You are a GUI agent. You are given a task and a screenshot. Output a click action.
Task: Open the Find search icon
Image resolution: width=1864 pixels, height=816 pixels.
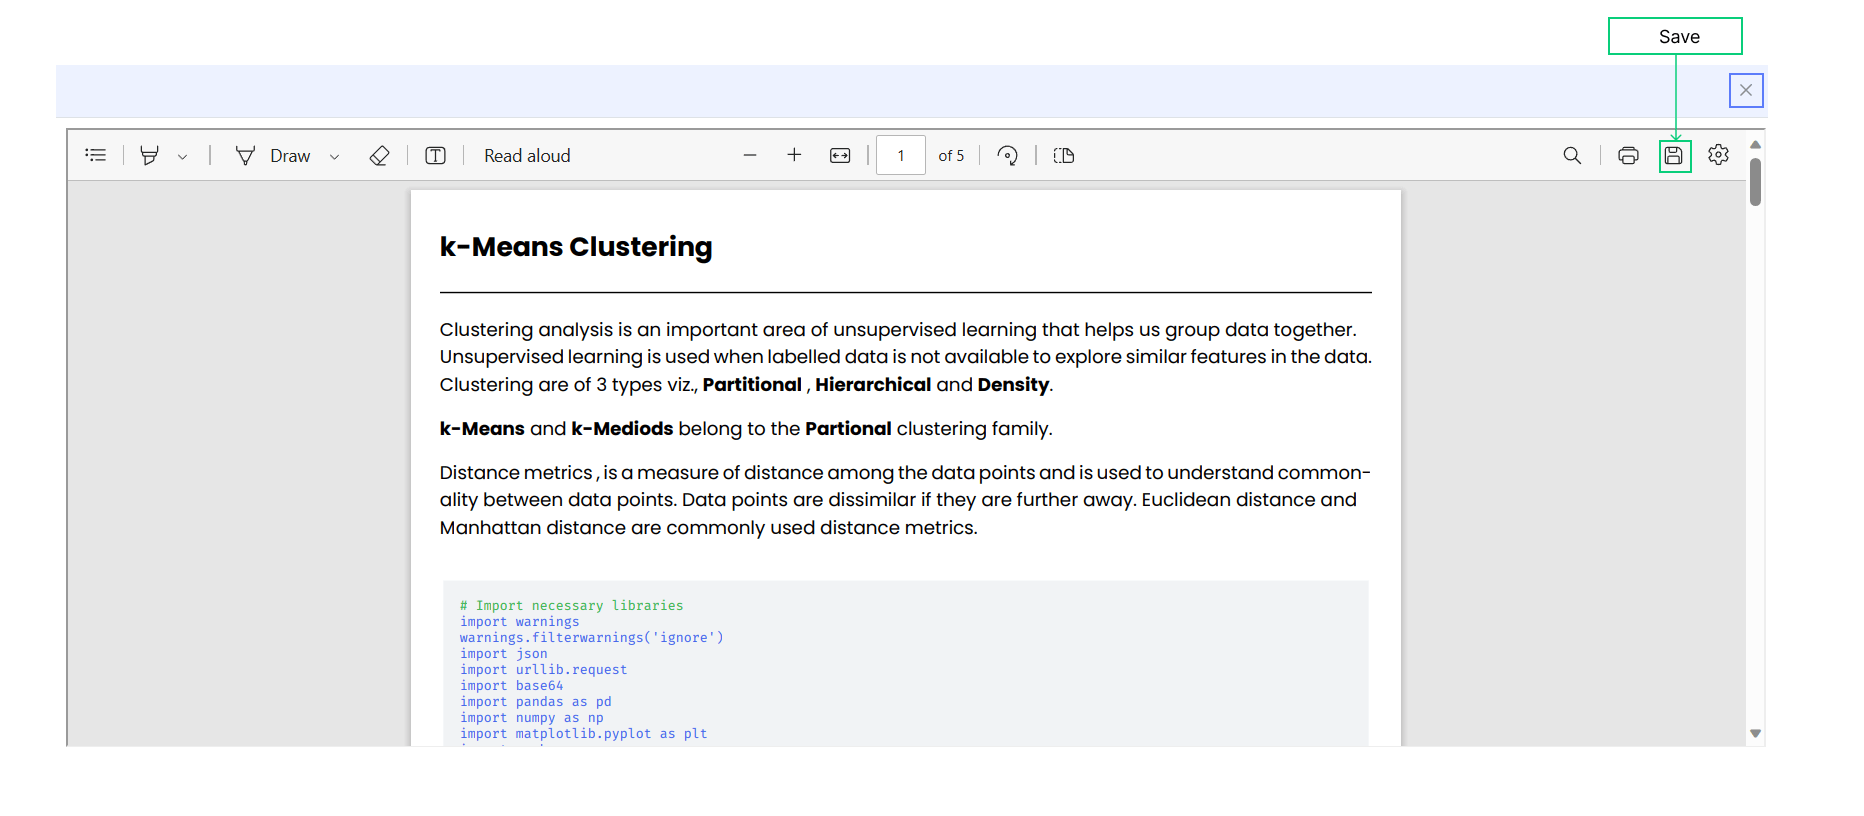(1572, 155)
